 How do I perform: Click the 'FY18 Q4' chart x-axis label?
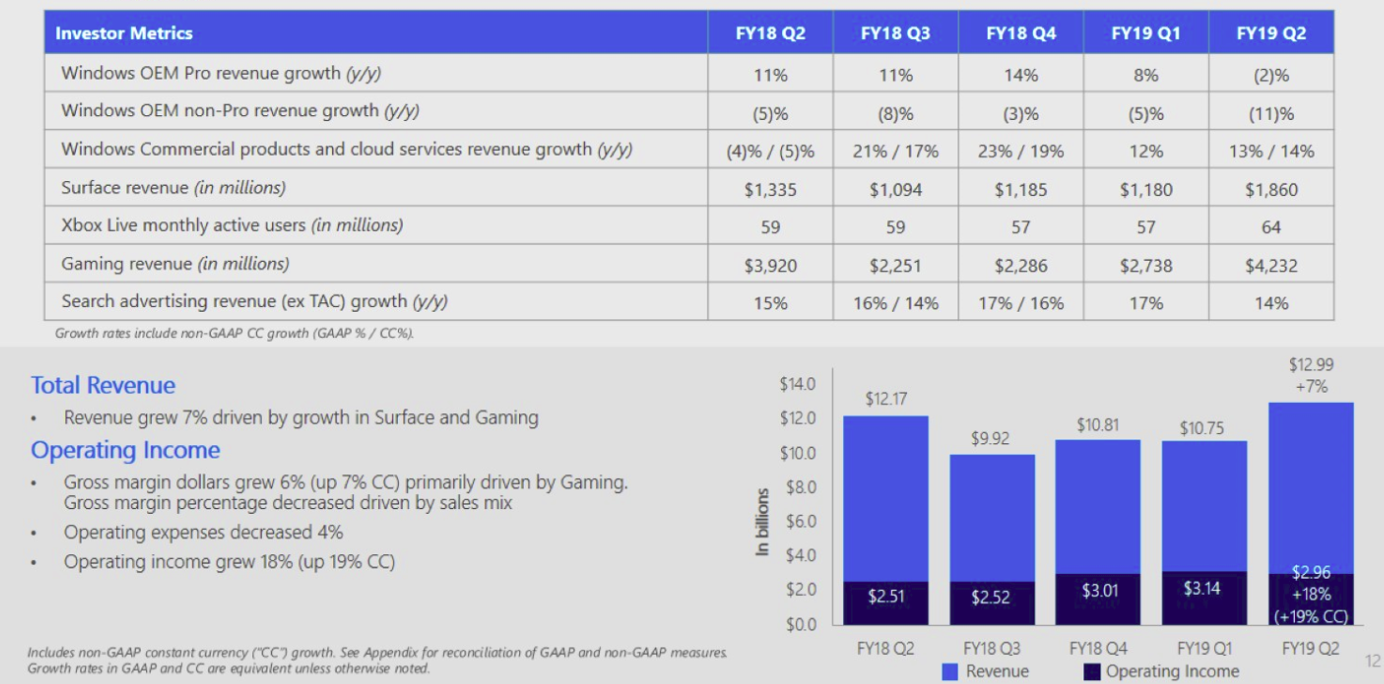point(1098,649)
